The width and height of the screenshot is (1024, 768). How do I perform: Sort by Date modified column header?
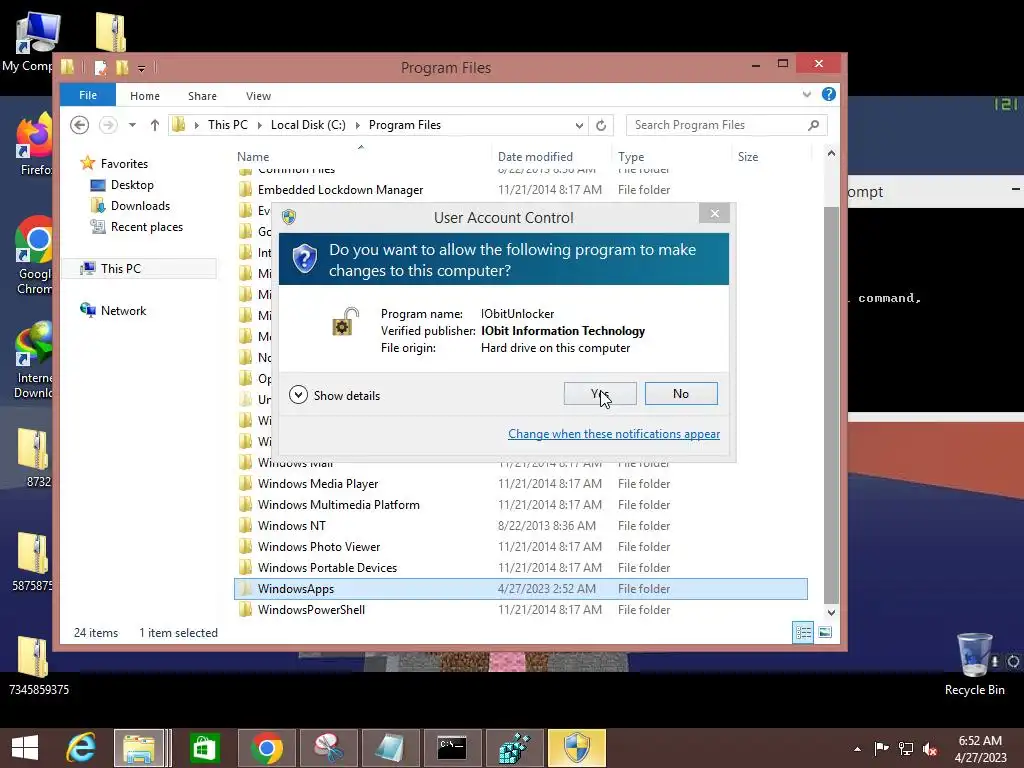click(535, 157)
